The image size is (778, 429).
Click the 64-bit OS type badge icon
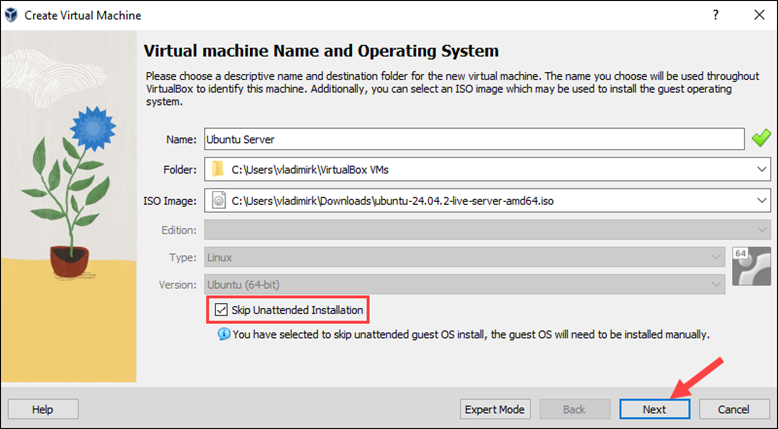pos(751,266)
